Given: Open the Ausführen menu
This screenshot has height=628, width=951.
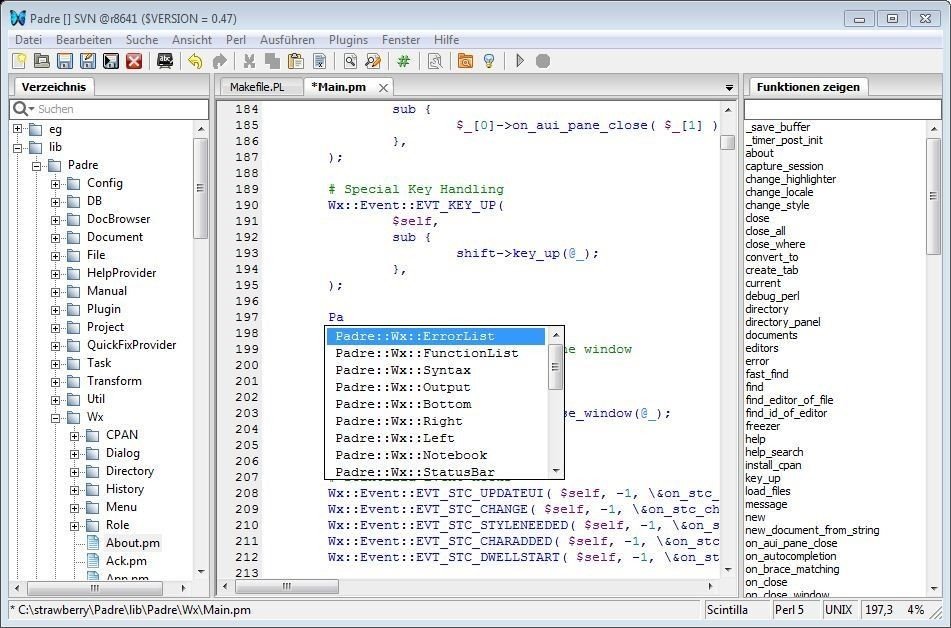Looking at the screenshot, I should coord(287,39).
